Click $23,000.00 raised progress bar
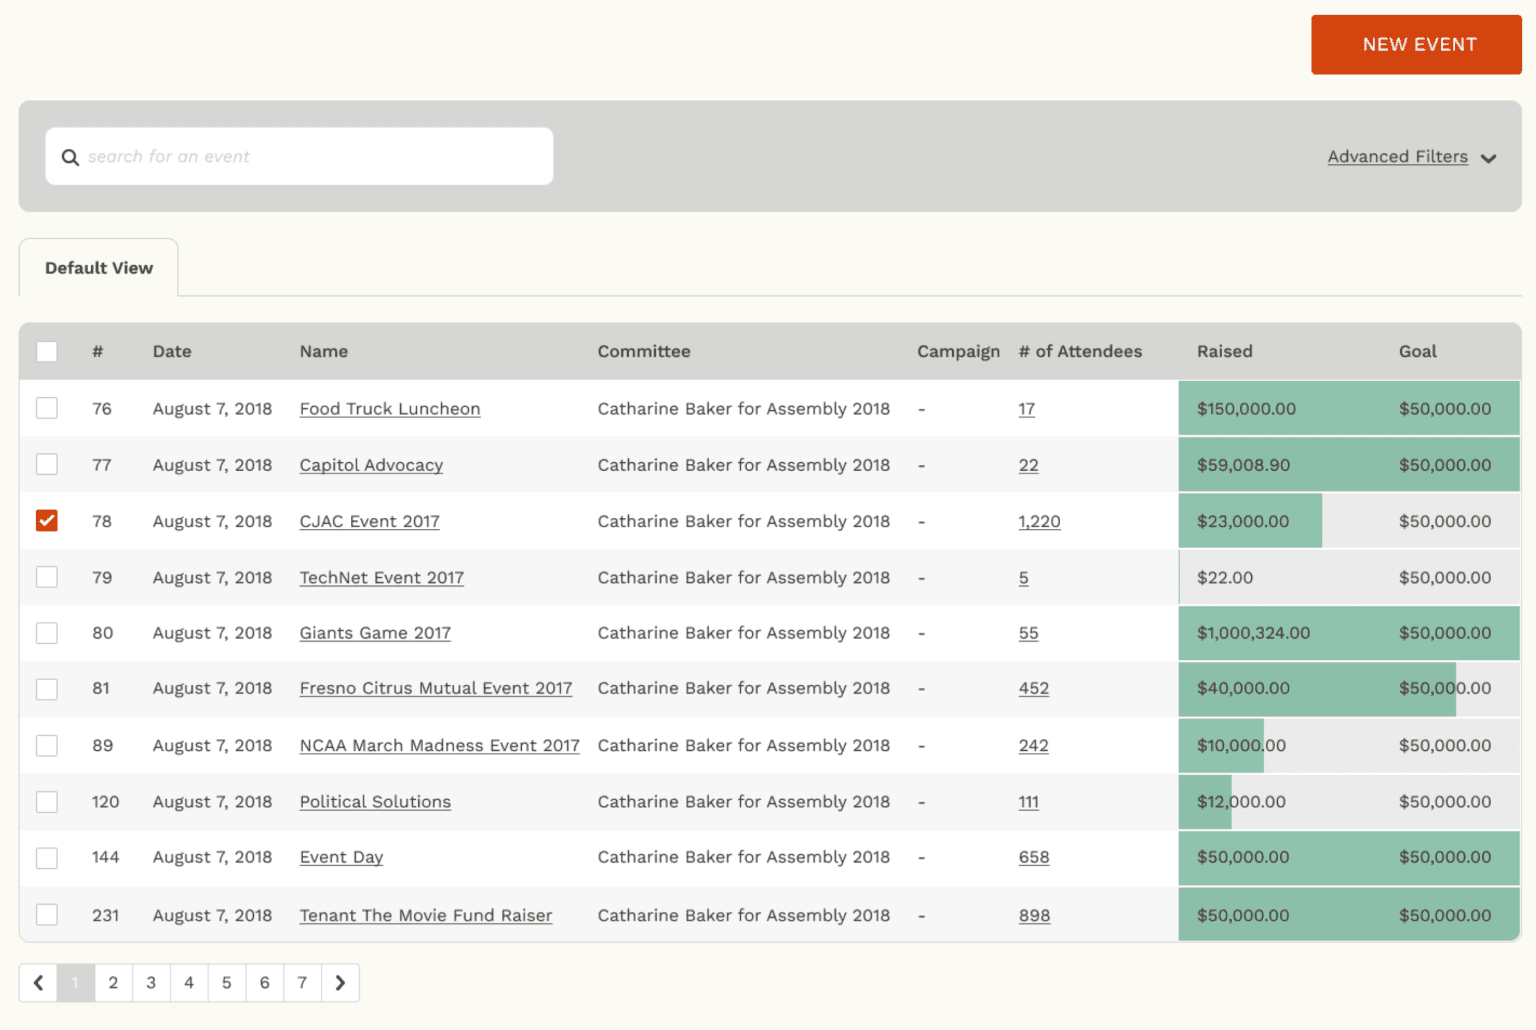 pyautogui.click(x=1250, y=521)
